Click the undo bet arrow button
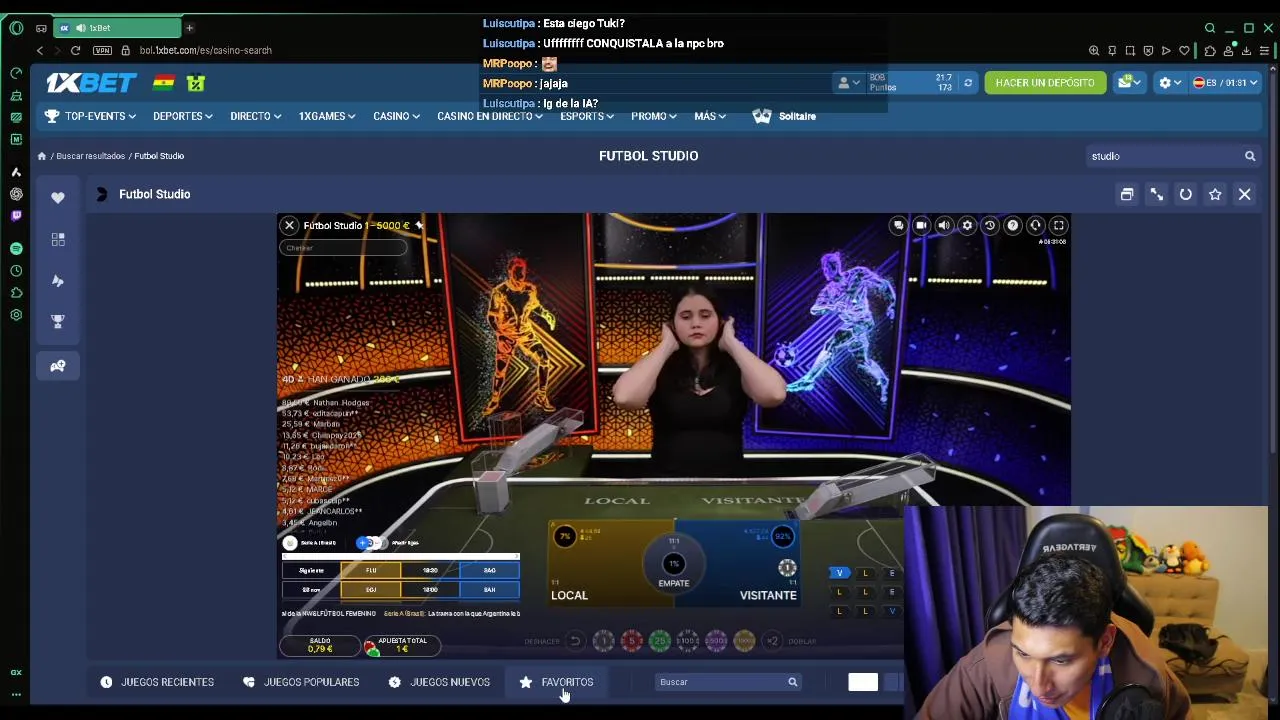This screenshot has width=1280, height=720. pos(575,641)
